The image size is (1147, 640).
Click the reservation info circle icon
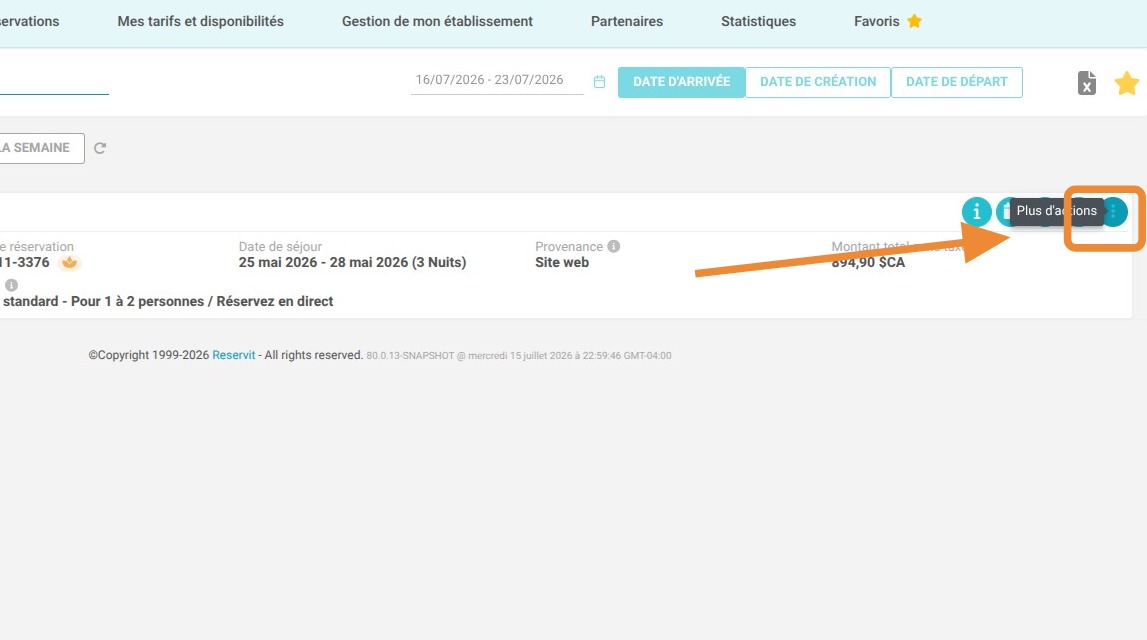pyautogui.click(x=977, y=212)
